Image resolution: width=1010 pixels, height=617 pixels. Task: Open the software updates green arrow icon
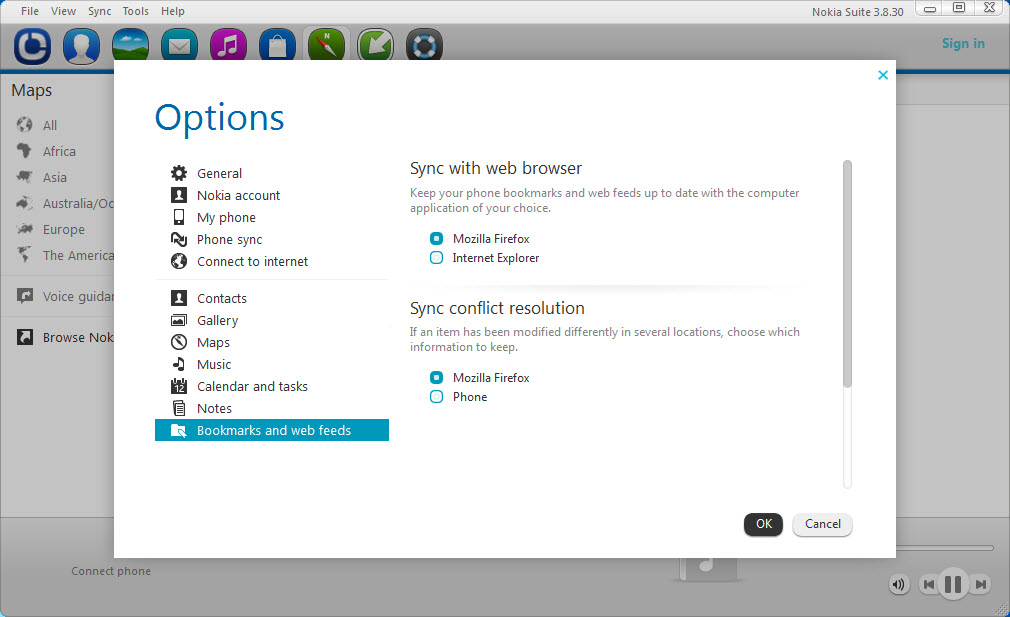375,46
